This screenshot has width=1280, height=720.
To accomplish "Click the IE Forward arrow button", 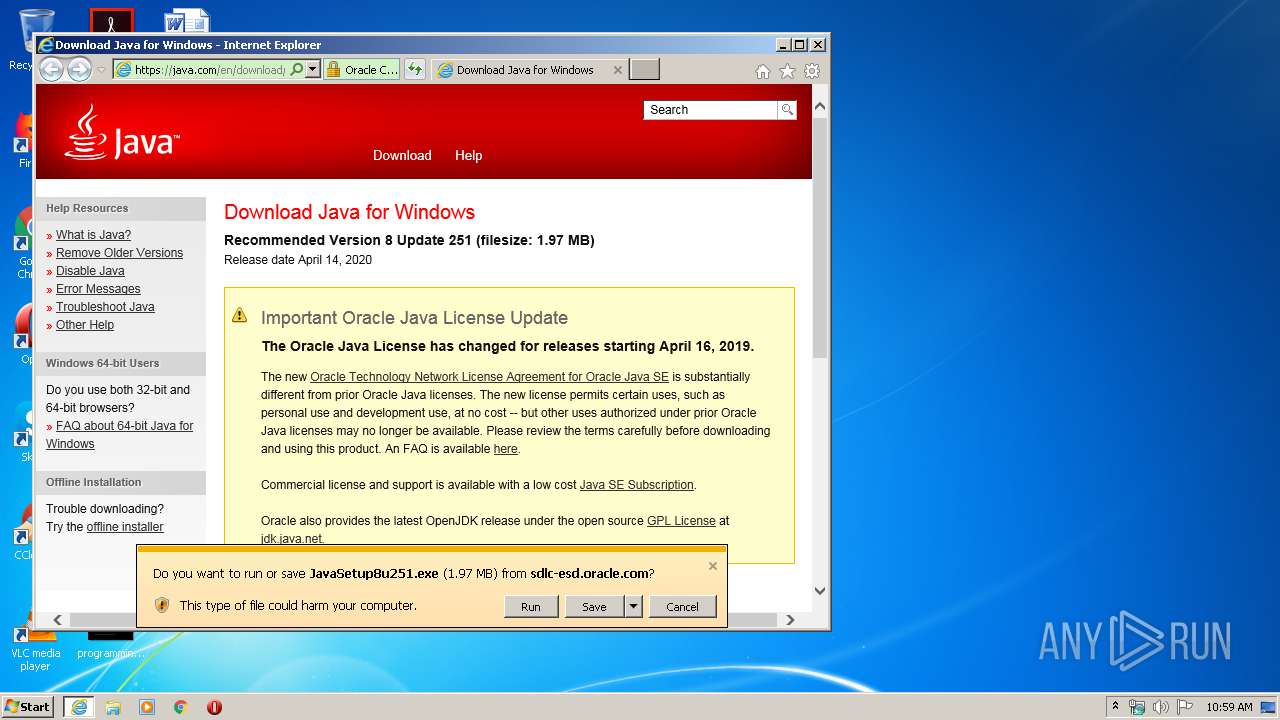I will (x=79, y=69).
